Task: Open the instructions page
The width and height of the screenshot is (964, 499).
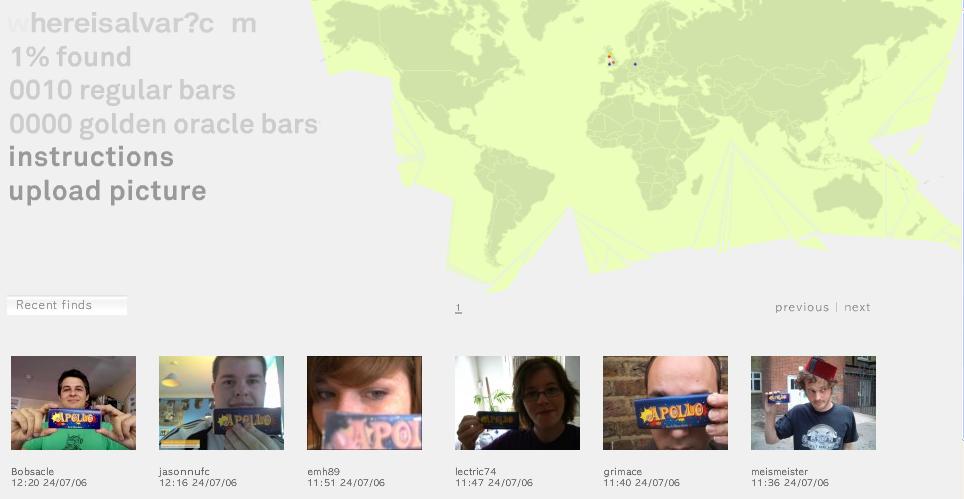Action: 92,157
